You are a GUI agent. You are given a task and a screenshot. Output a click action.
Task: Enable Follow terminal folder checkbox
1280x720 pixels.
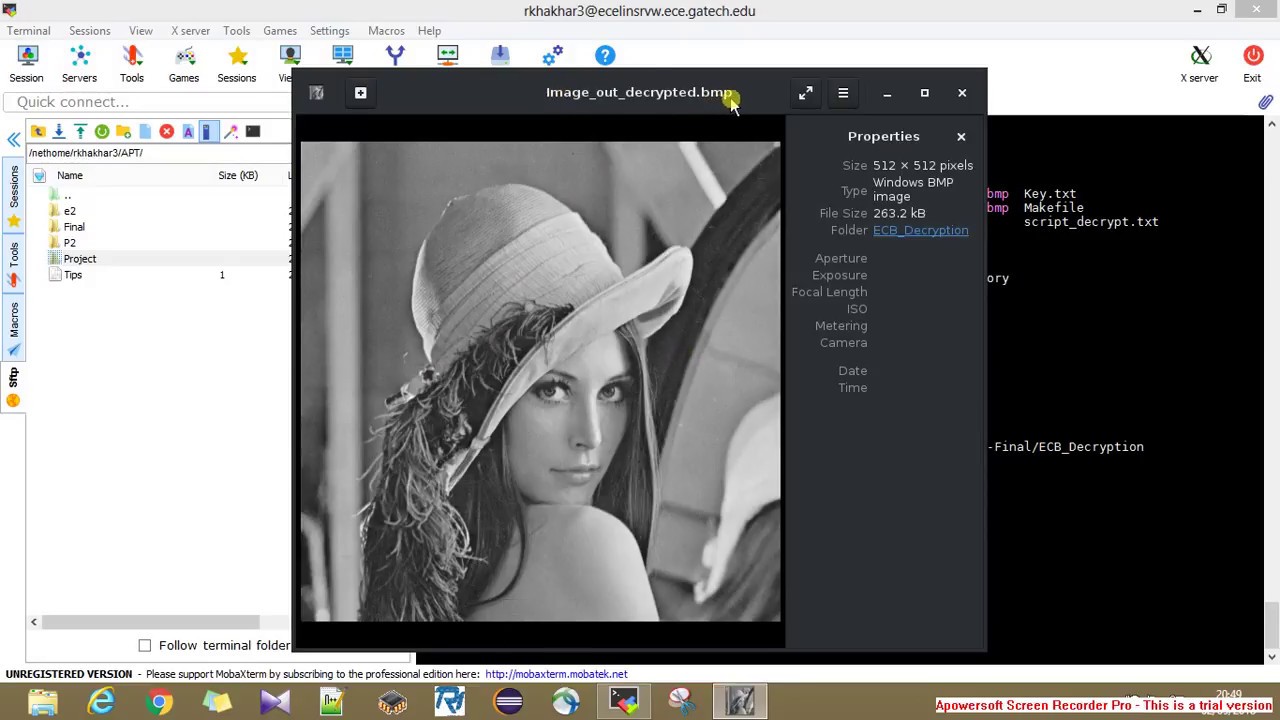145,646
